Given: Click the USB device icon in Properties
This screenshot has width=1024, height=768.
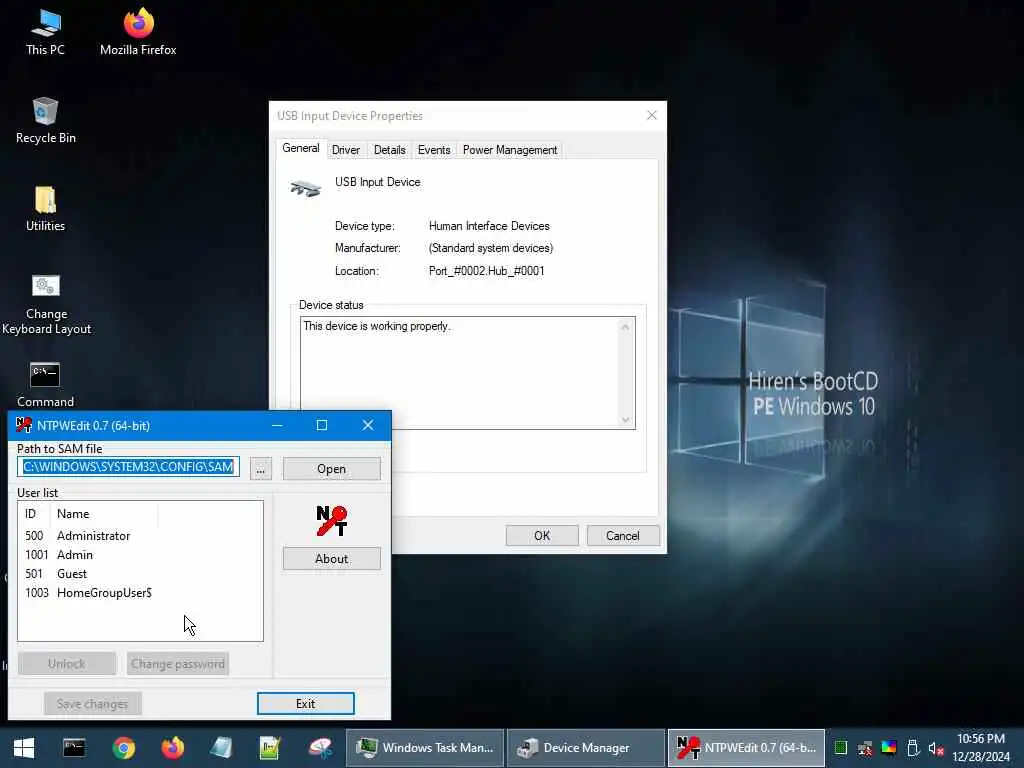Looking at the screenshot, I should pyautogui.click(x=306, y=189).
